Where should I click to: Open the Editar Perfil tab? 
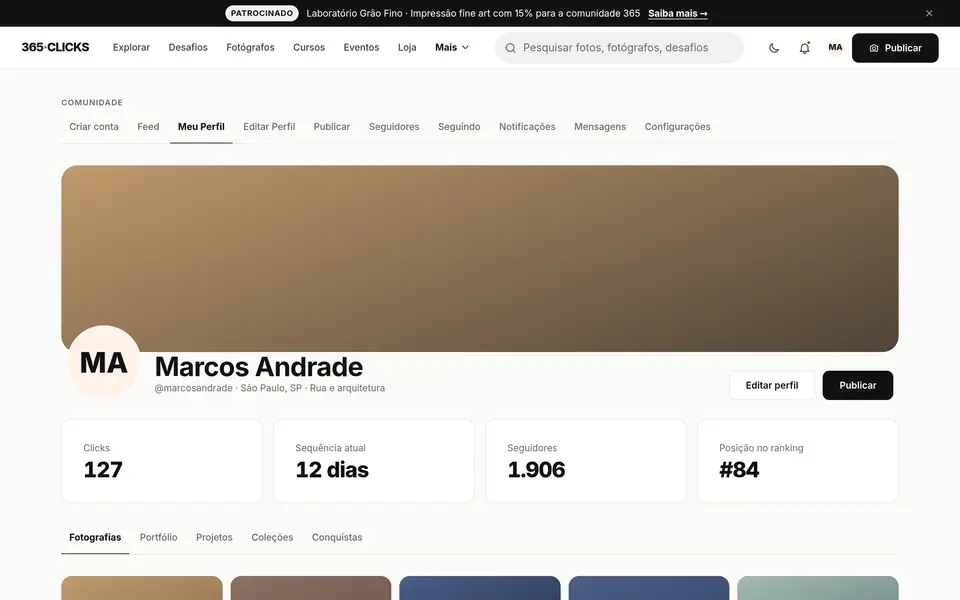269,127
